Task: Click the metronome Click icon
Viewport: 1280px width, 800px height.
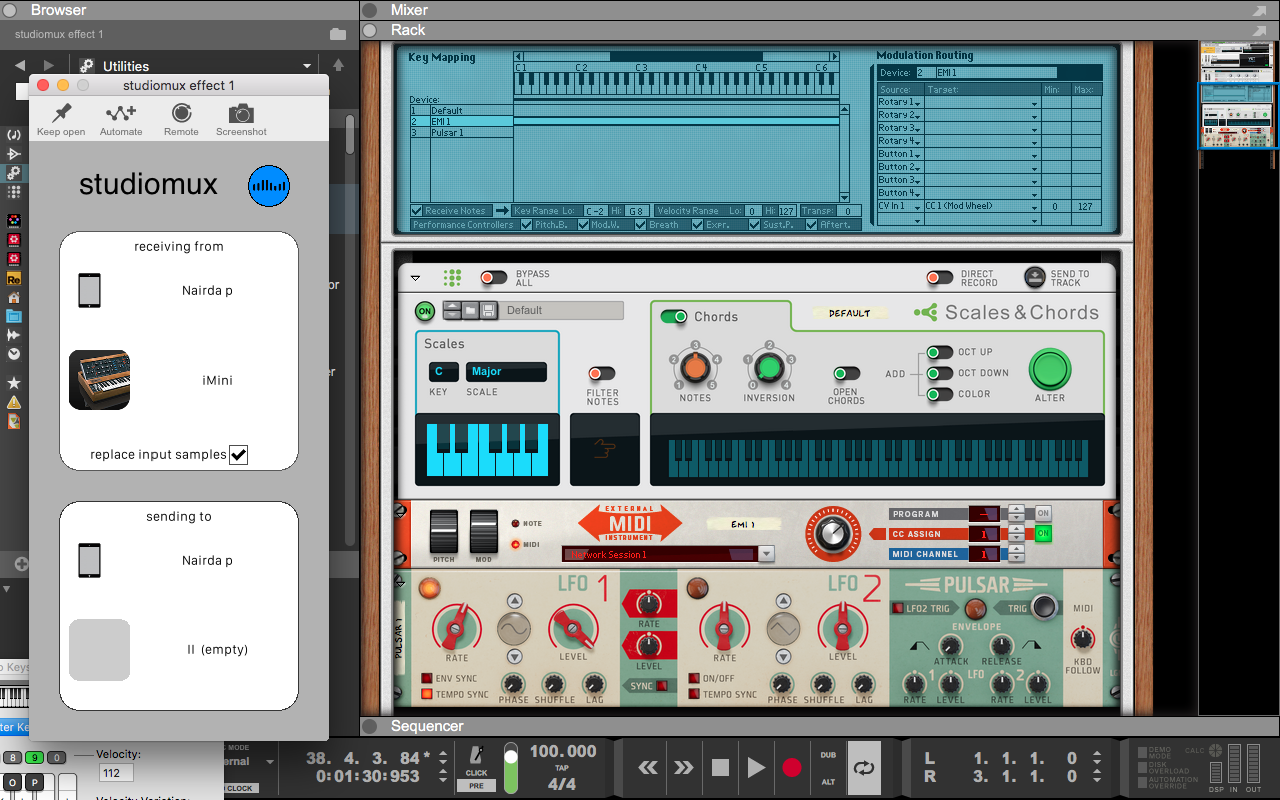Action: [477, 756]
